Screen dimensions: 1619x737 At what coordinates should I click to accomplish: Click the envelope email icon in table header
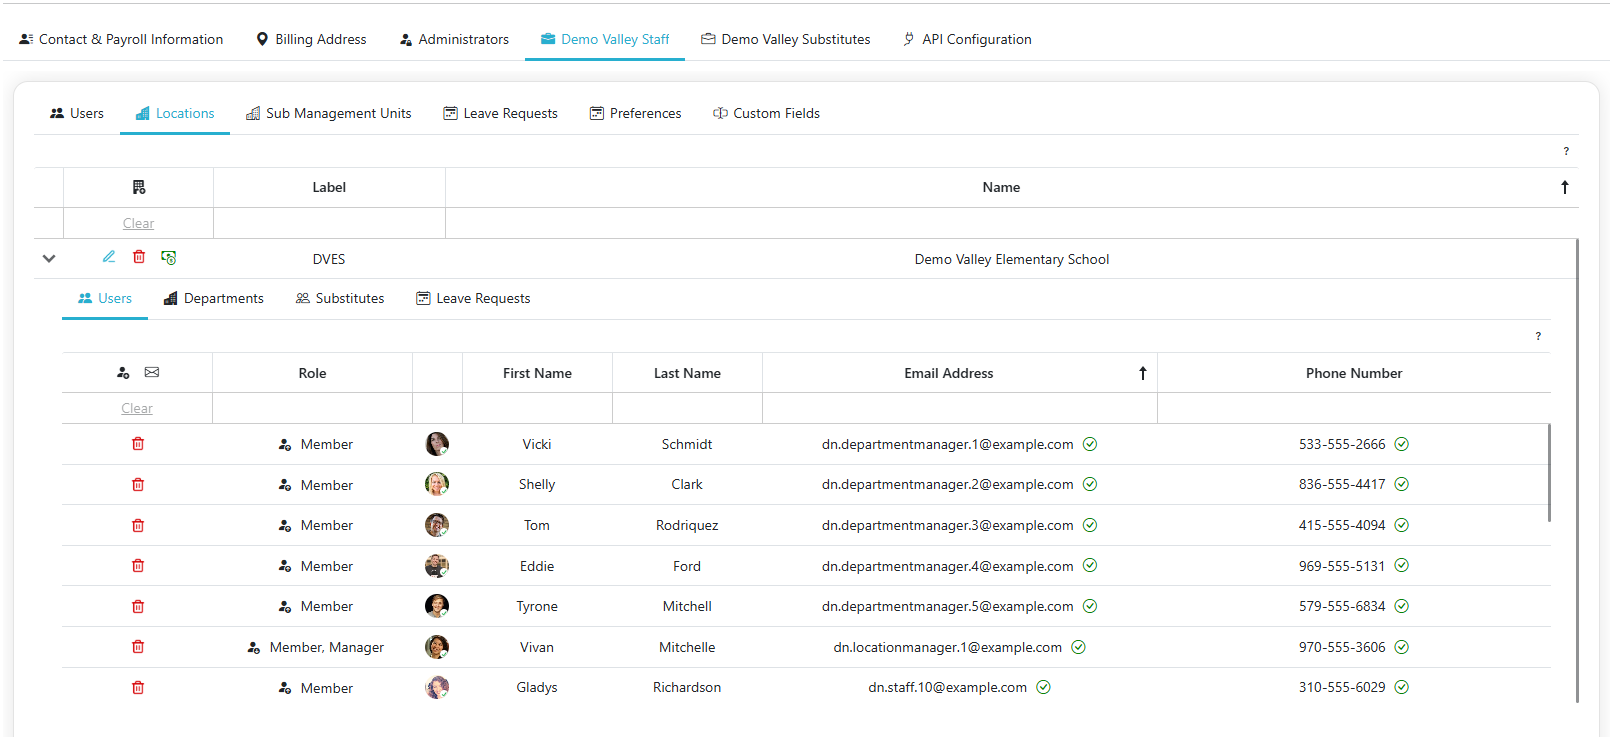click(152, 372)
